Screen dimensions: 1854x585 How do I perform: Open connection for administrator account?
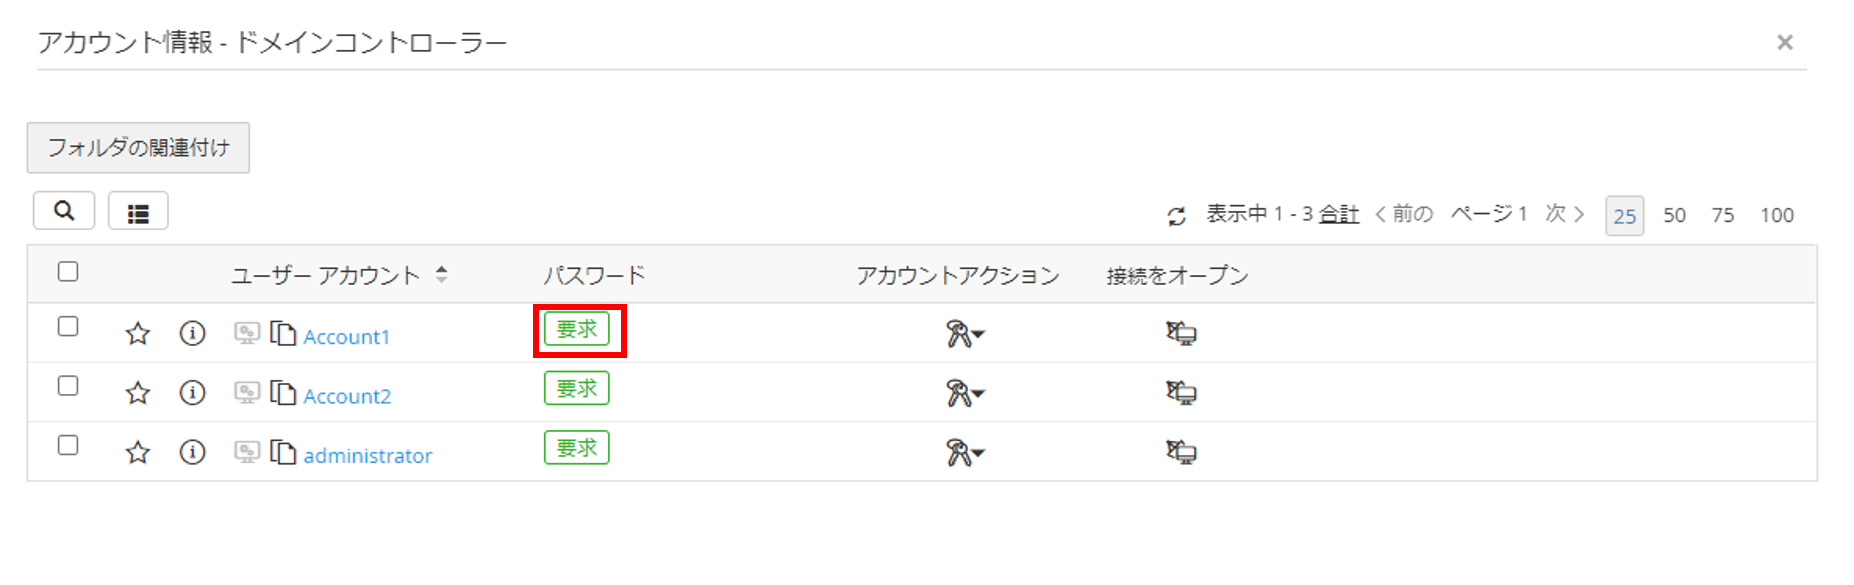tap(1181, 453)
